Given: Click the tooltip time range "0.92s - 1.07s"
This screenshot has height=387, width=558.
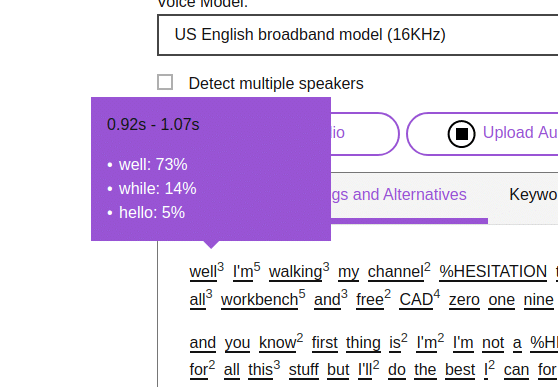Looking at the screenshot, I should pos(153,125).
